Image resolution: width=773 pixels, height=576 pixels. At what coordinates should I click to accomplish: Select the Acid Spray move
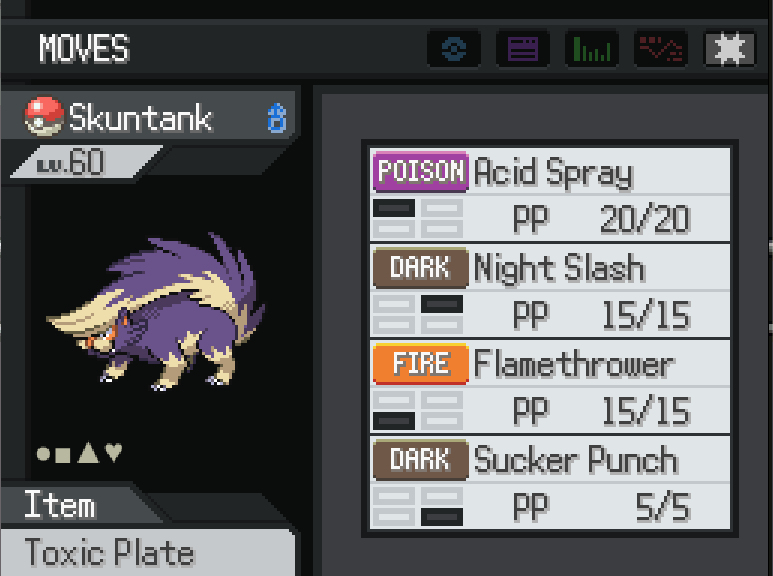pyautogui.click(x=550, y=194)
